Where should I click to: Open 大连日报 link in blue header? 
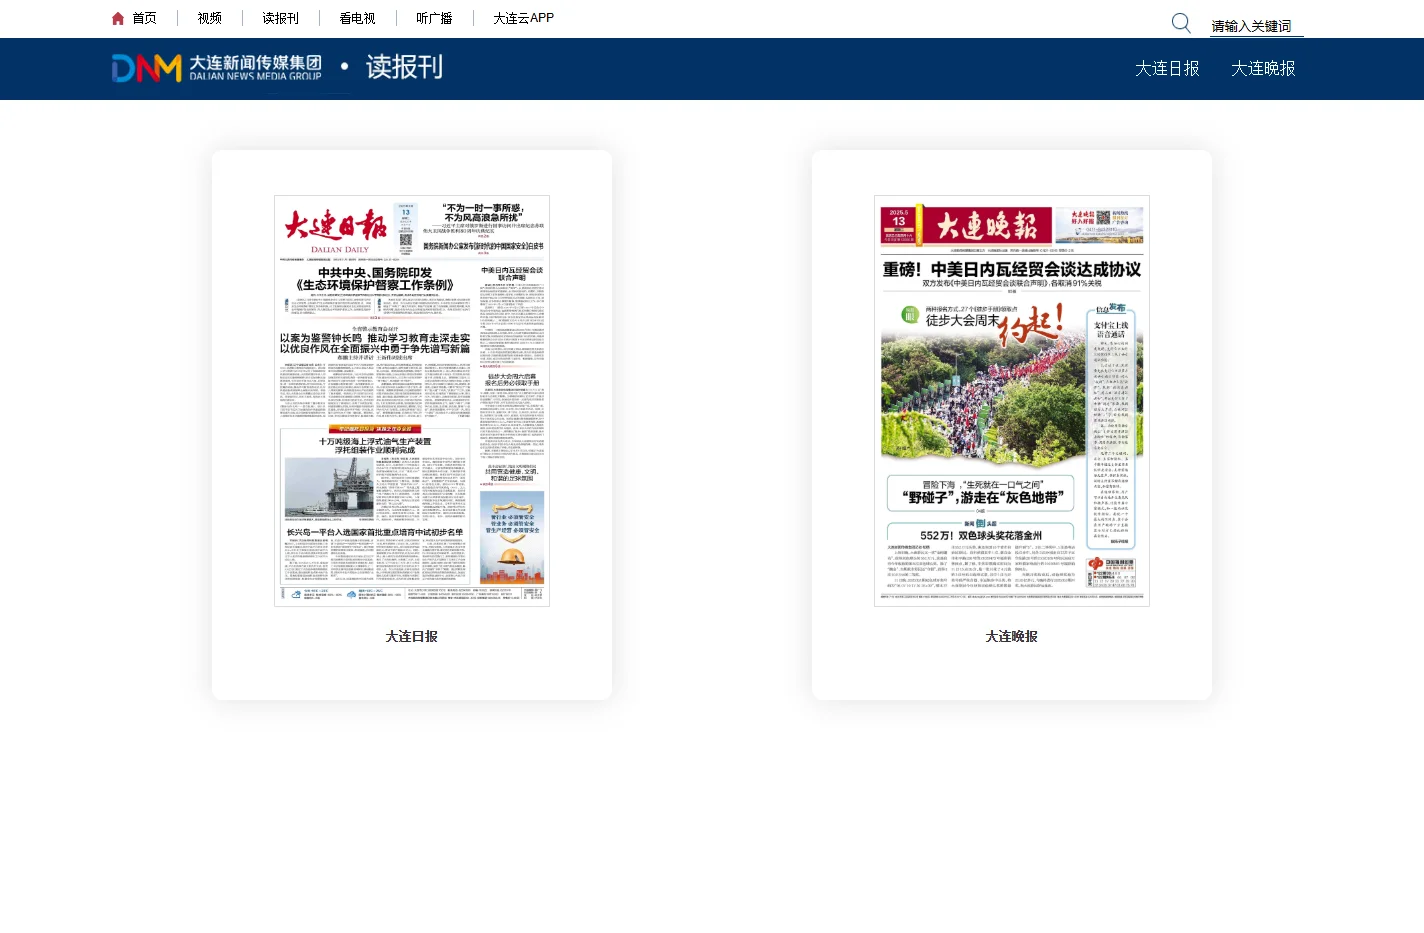(1167, 68)
